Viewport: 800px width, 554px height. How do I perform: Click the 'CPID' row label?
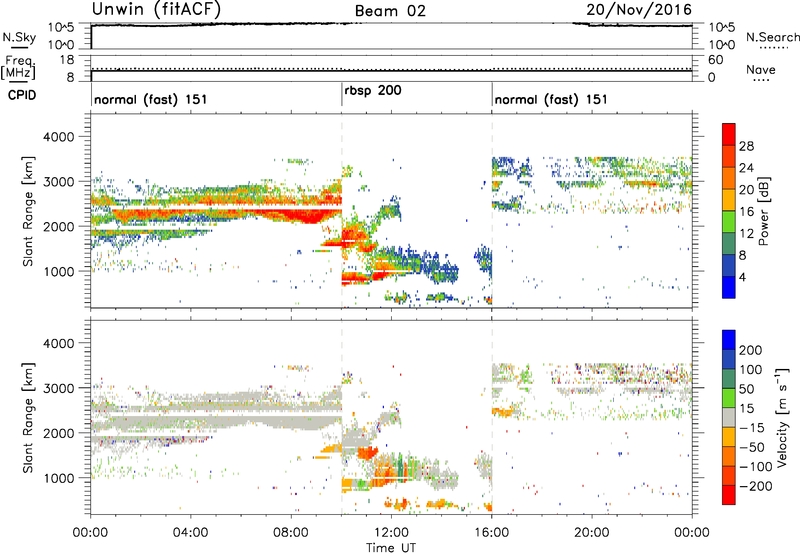tap(22, 95)
